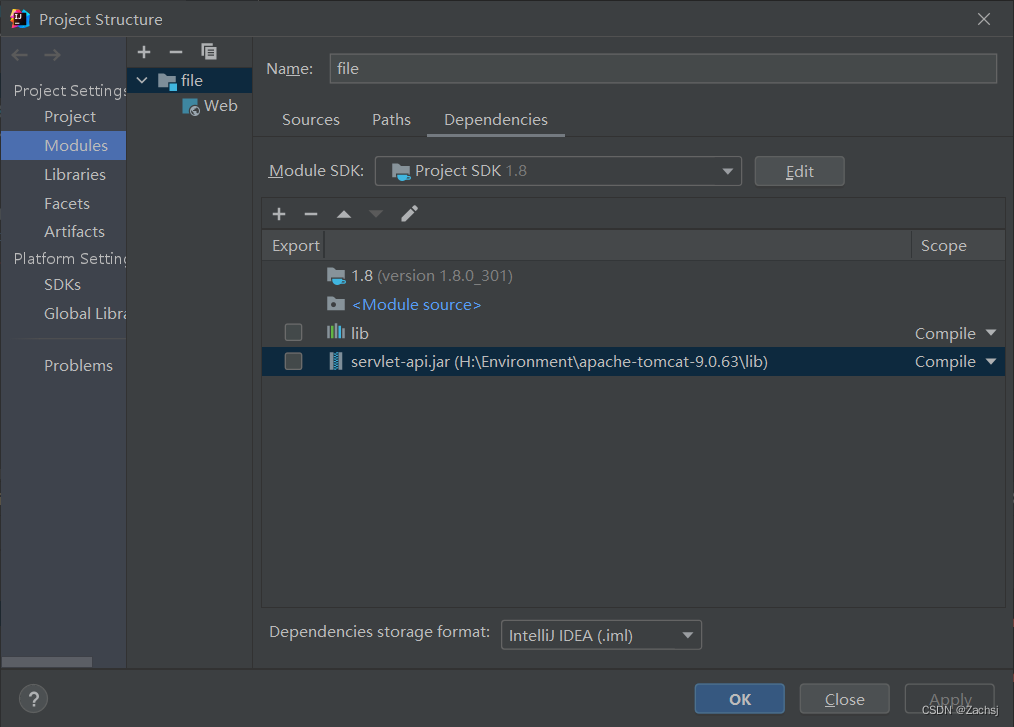
Task: Click the Web facet icon
Action: pos(191,107)
